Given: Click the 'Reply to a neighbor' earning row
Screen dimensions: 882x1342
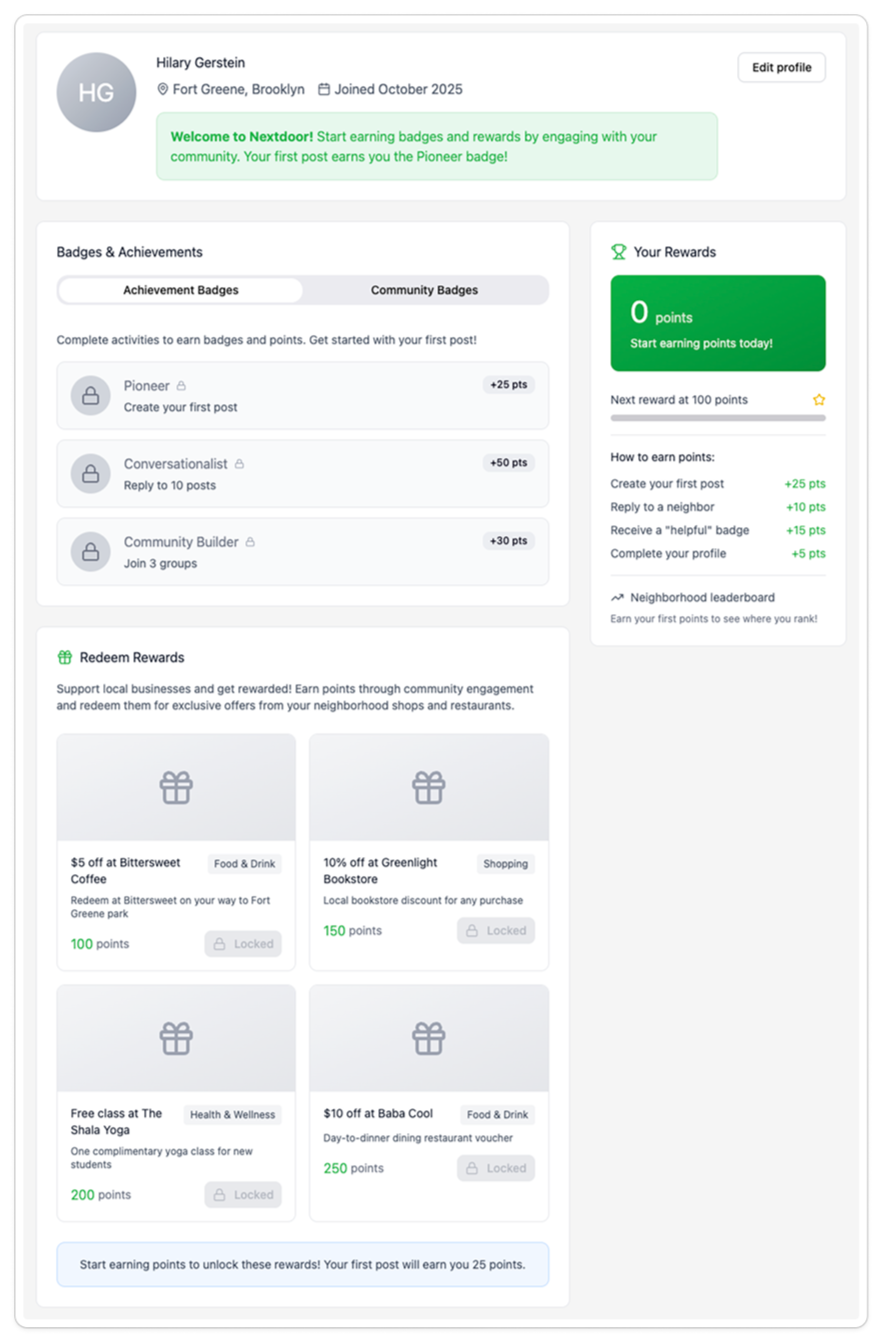Looking at the screenshot, I should click(718, 507).
